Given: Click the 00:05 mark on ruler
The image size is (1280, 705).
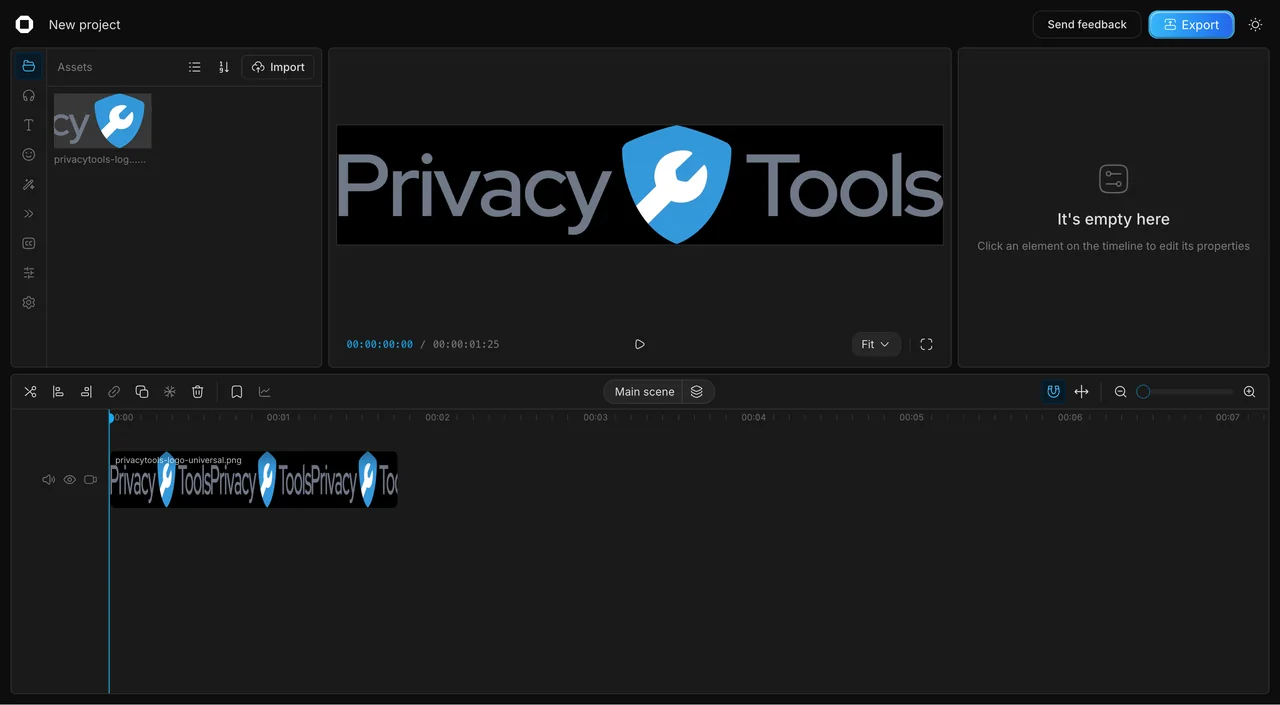Looking at the screenshot, I should [912, 418].
